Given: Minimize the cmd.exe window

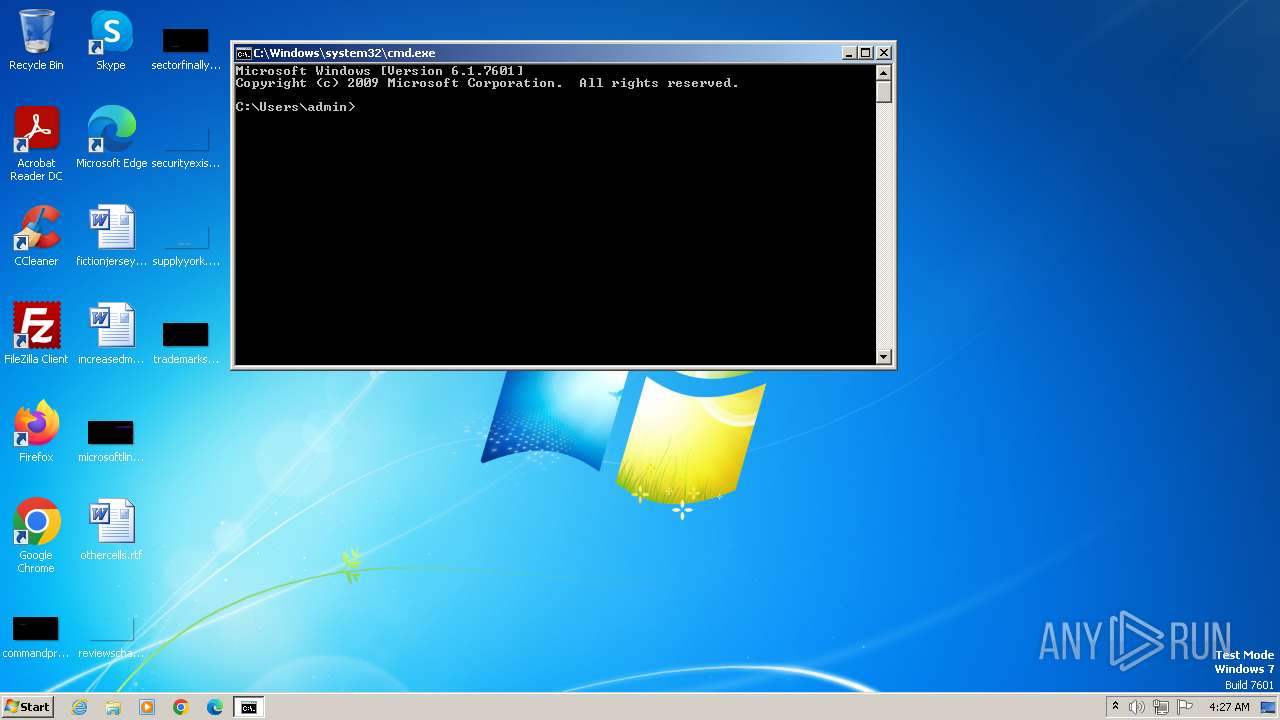Looking at the screenshot, I should pos(849,53).
